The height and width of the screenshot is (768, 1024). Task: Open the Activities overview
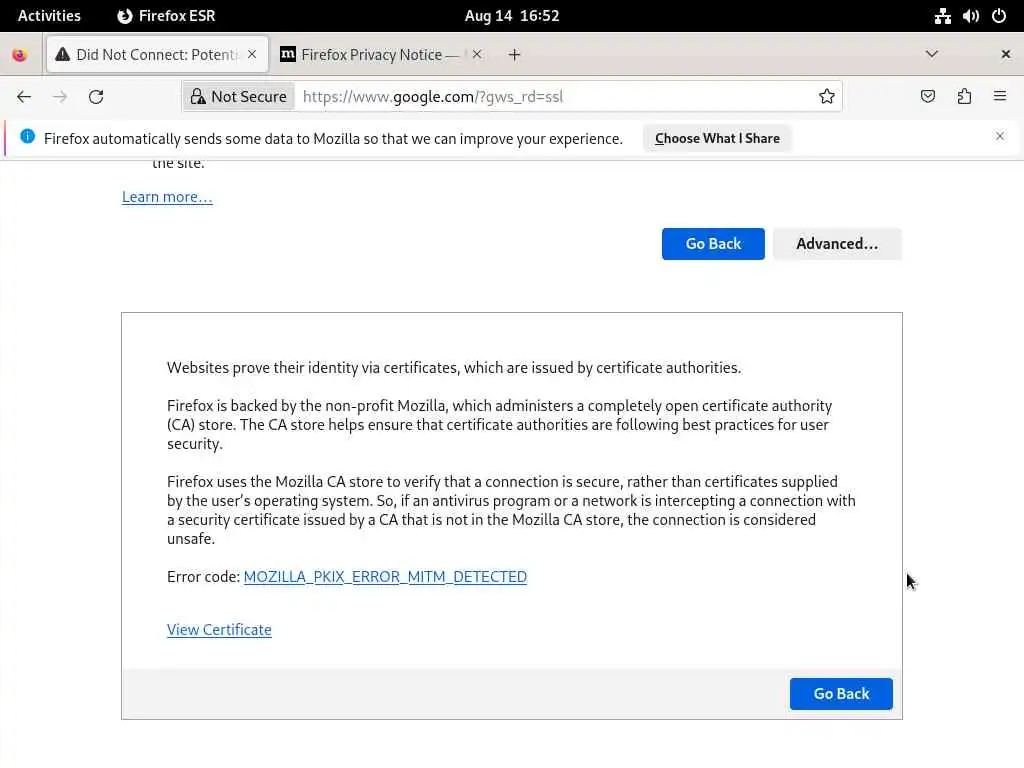pyautogui.click(x=49, y=16)
